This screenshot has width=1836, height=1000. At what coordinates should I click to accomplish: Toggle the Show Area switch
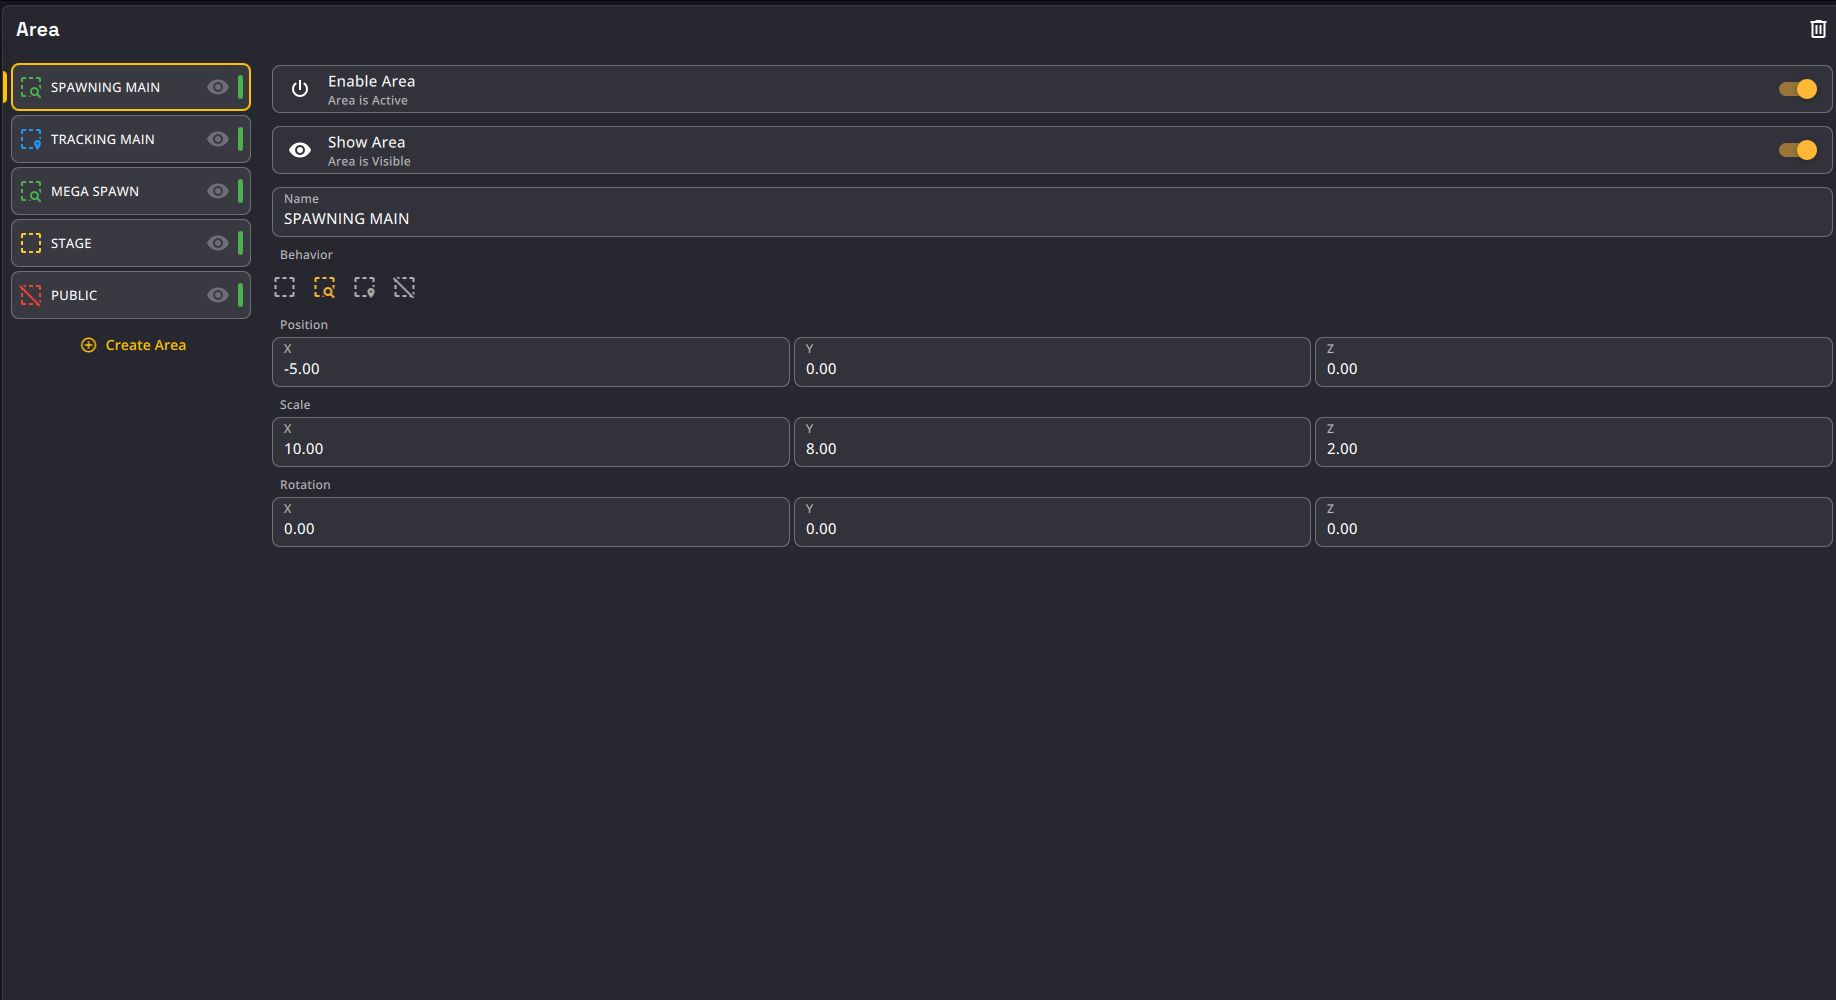tap(1797, 150)
